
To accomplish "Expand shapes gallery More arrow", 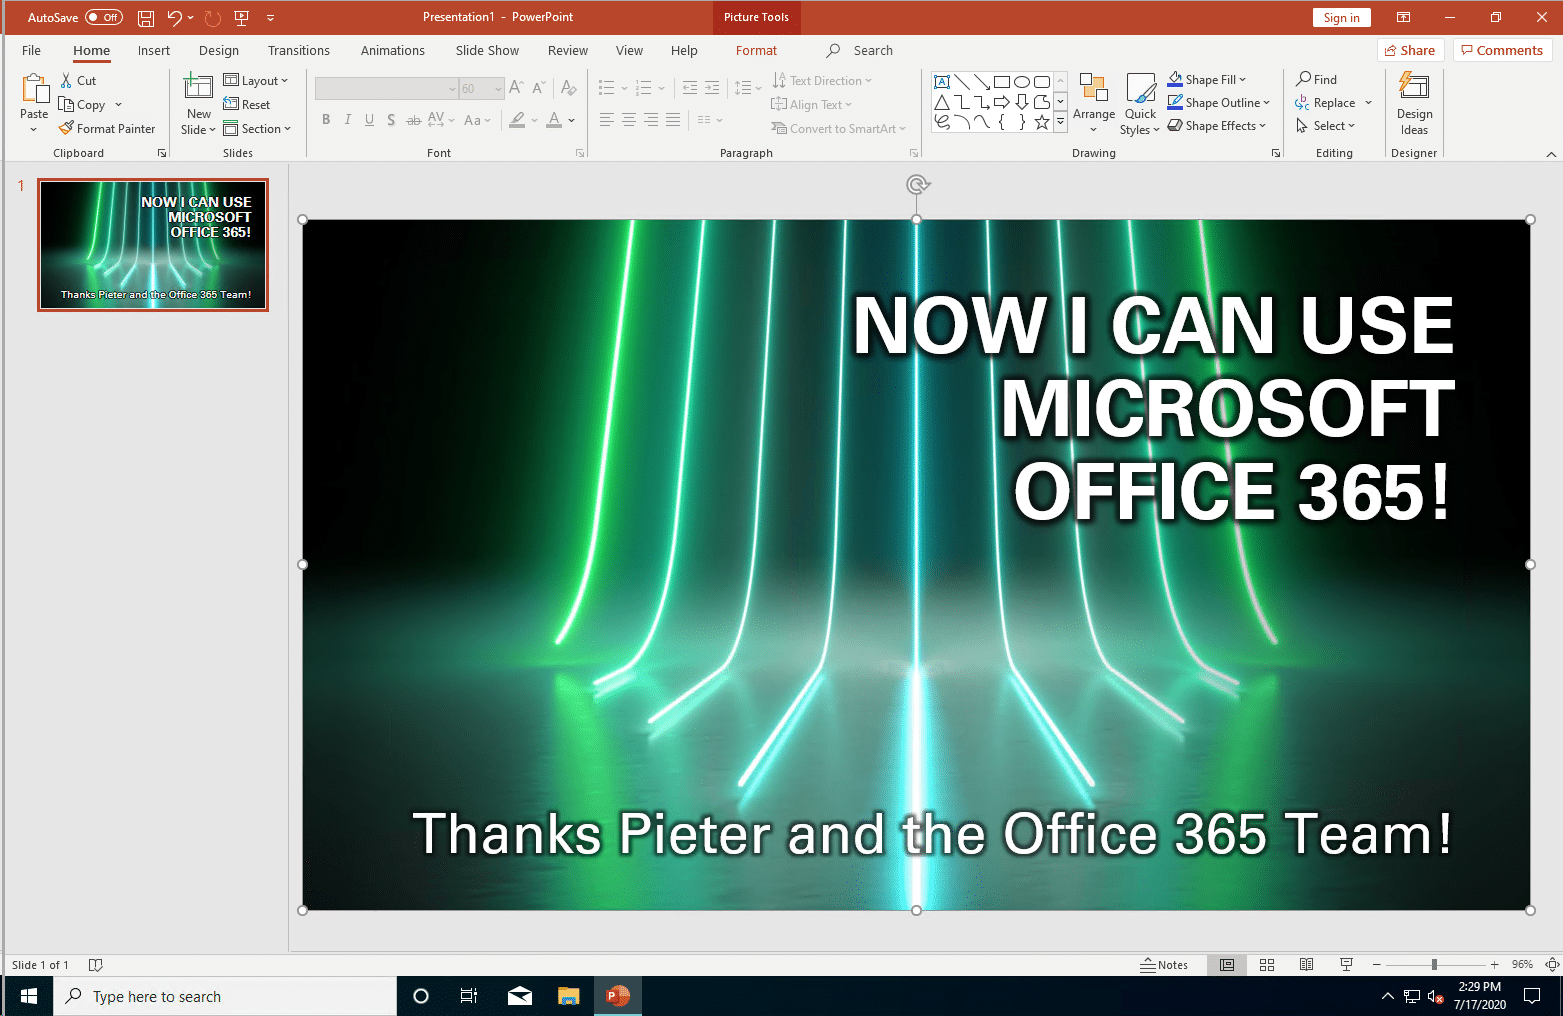I will 1060,121.
